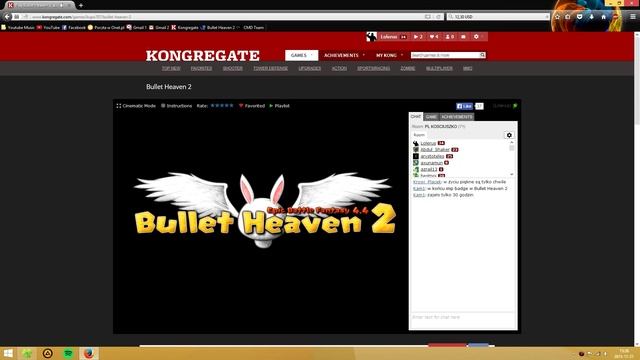The image size is (640, 360).
Task: Click the Windows Start button
Action: tap(8, 353)
